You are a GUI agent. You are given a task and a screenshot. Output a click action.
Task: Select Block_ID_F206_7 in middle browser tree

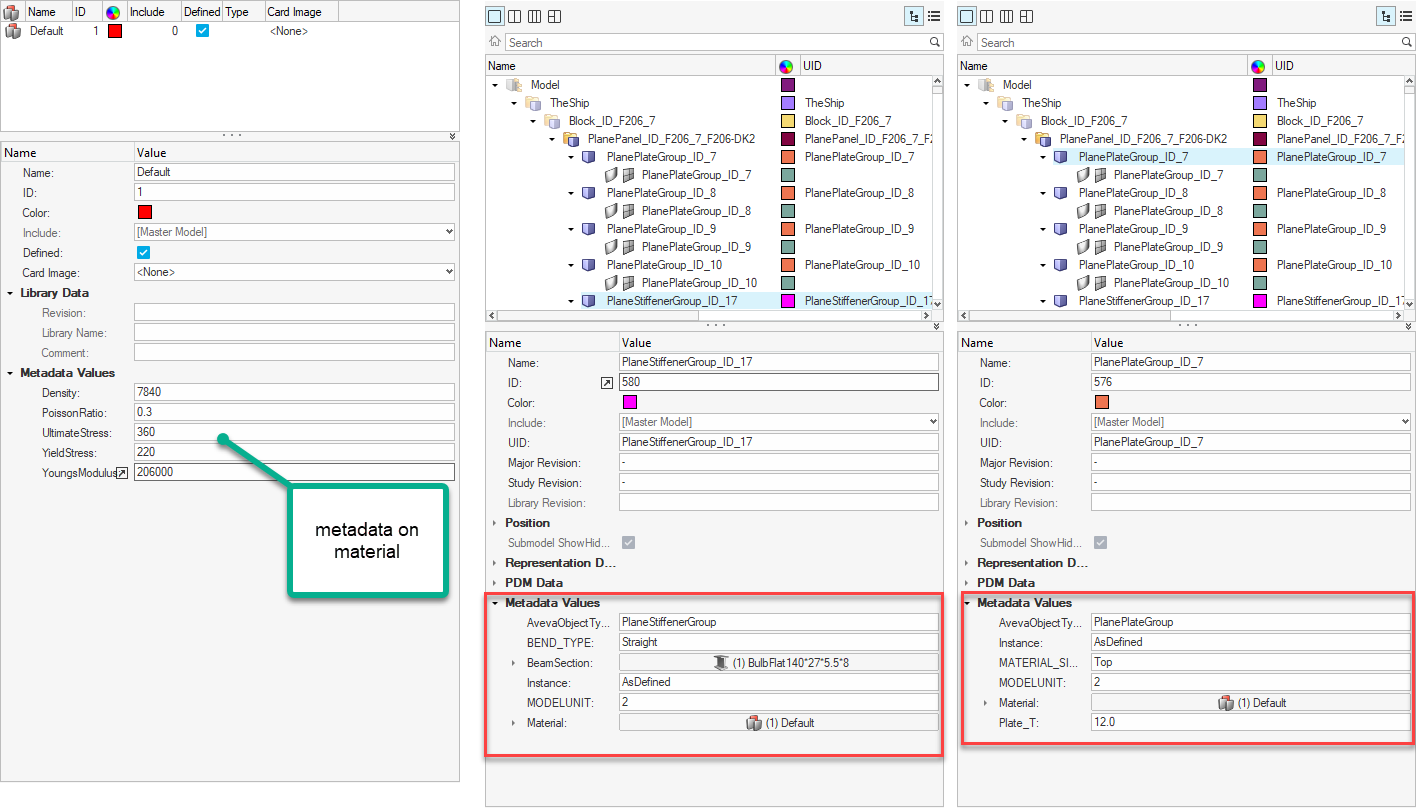[612, 121]
